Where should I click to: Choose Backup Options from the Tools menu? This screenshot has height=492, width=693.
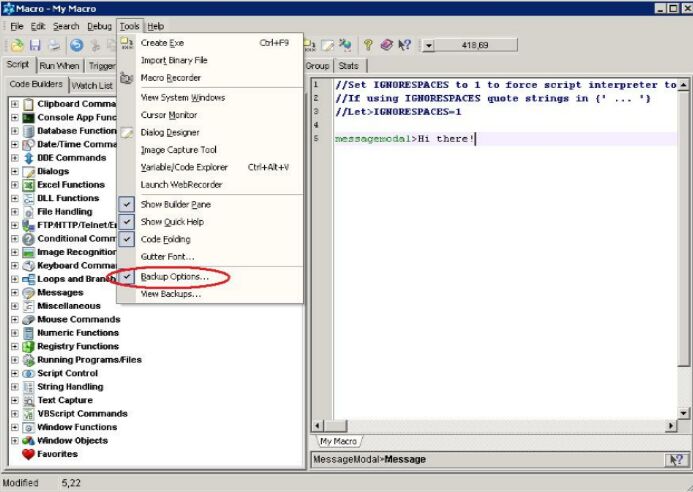click(174, 276)
